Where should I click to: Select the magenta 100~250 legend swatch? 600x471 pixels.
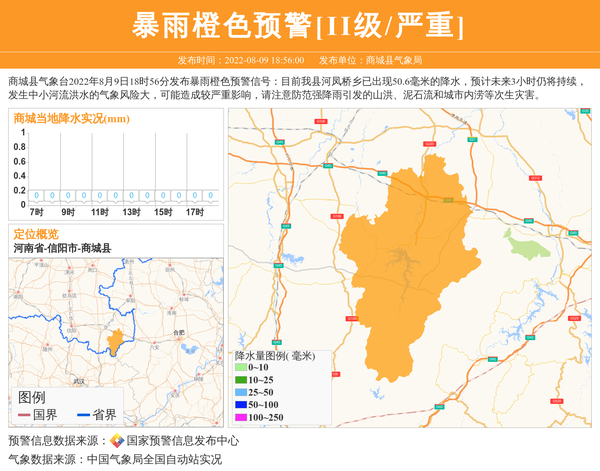tap(241, 417)
